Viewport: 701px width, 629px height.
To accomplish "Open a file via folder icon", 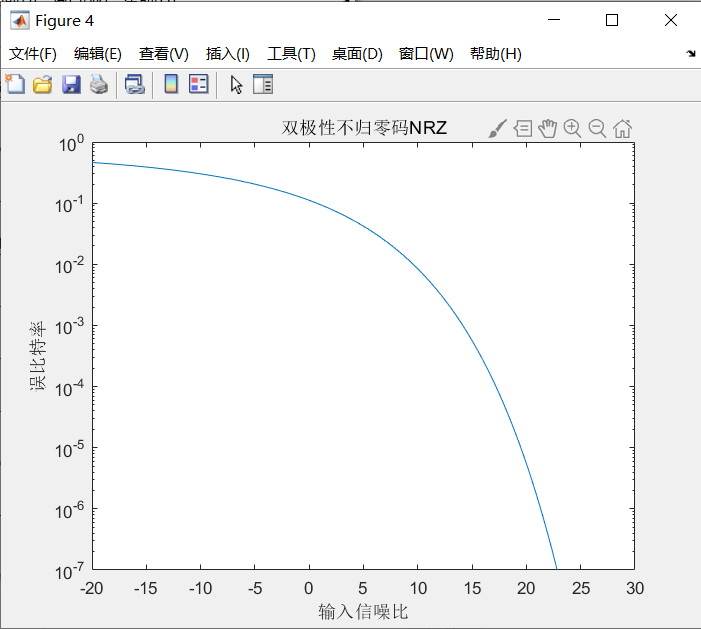I will [x=42, y=84].
